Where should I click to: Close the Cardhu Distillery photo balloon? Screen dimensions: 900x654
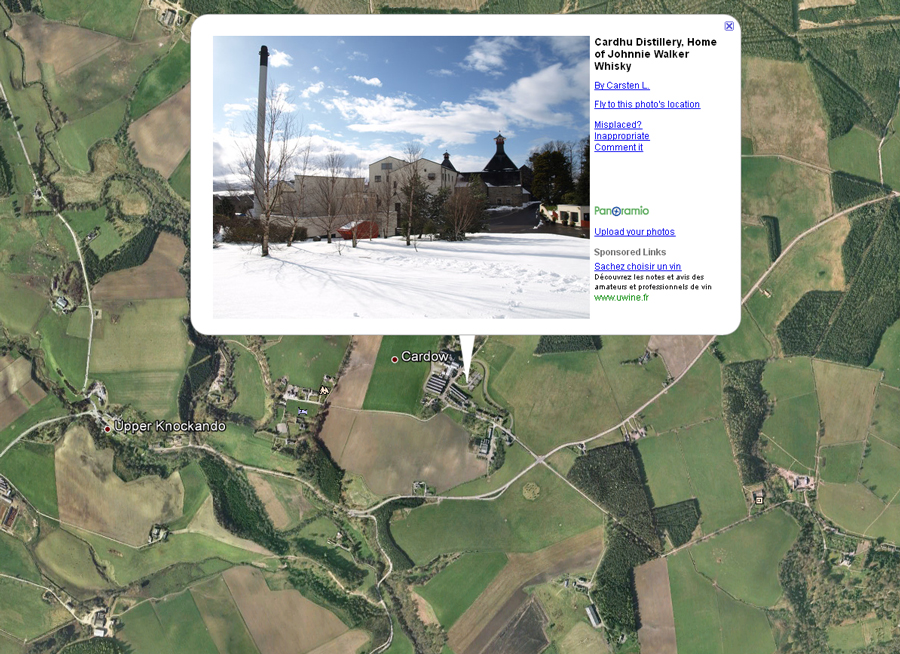(x=729, y=26)
